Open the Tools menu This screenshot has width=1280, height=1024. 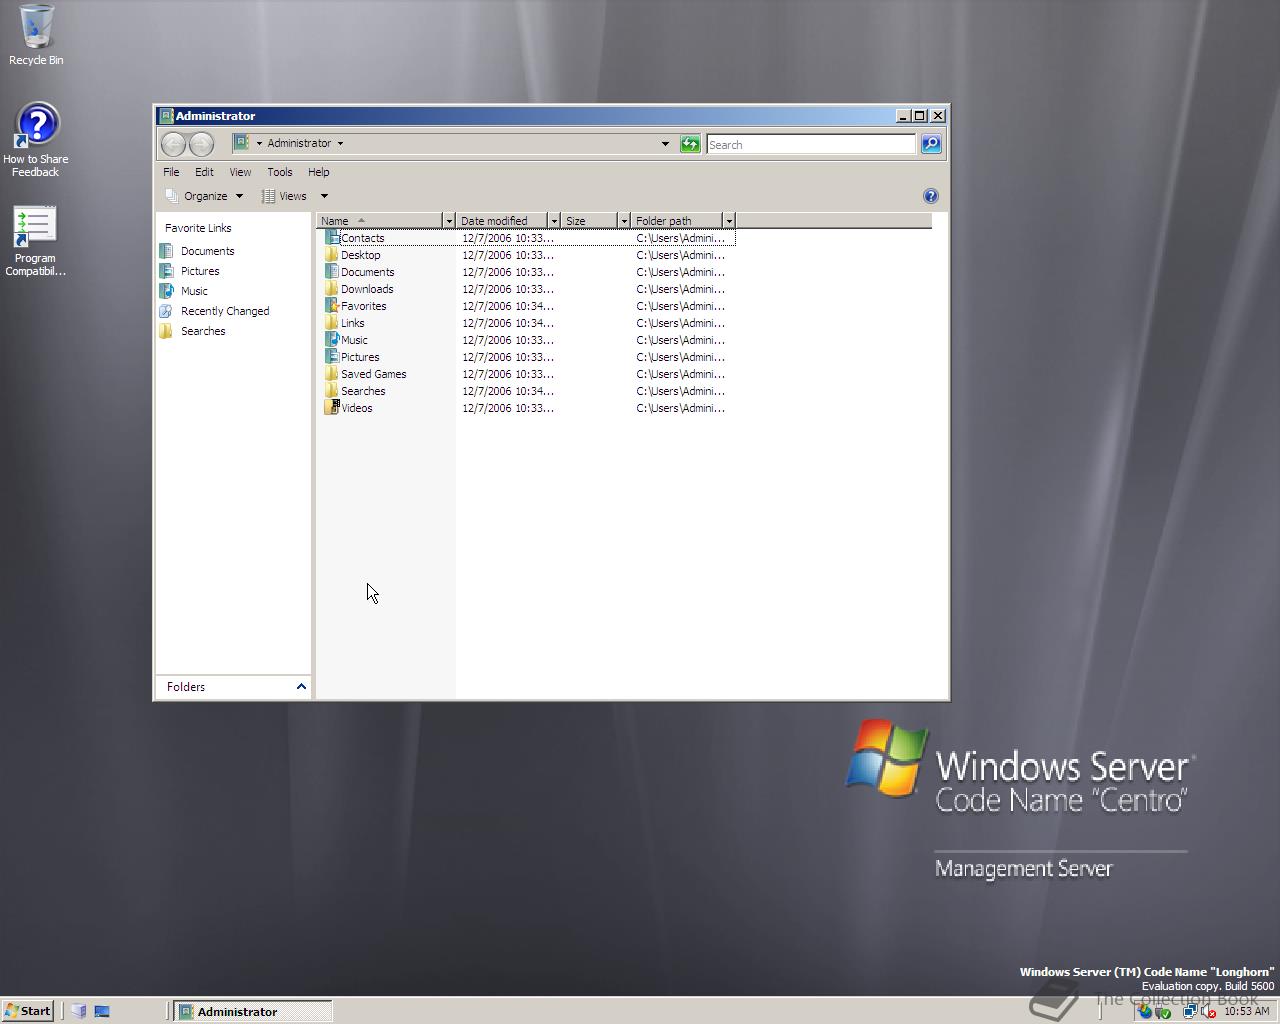(x=280, y=172)
